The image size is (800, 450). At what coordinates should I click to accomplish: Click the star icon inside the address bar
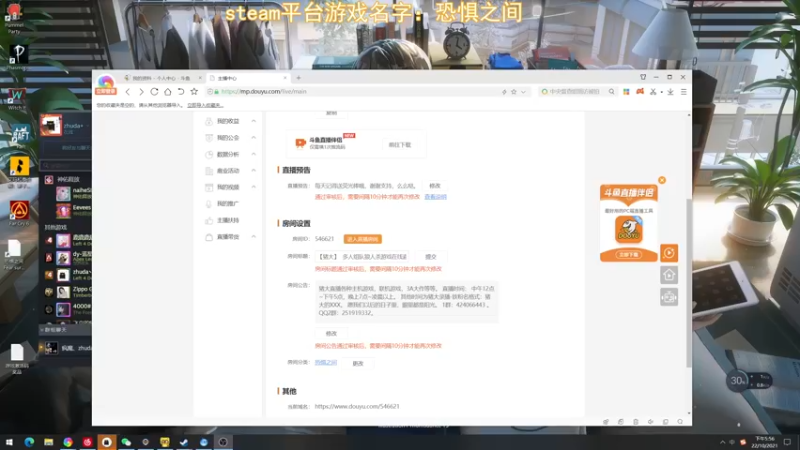[x=514, y=92]
